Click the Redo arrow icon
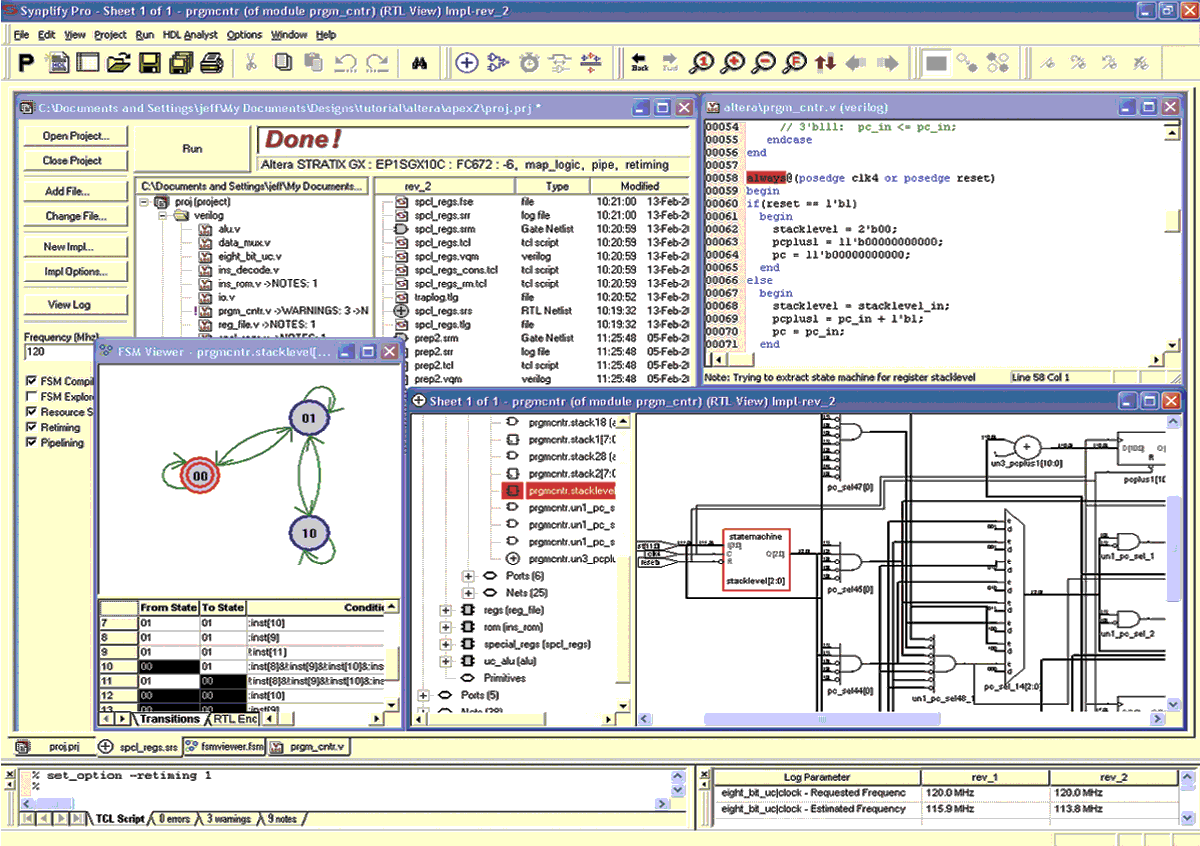The width and height of the screenshot is (1200, 846). [x=377, y=63]
